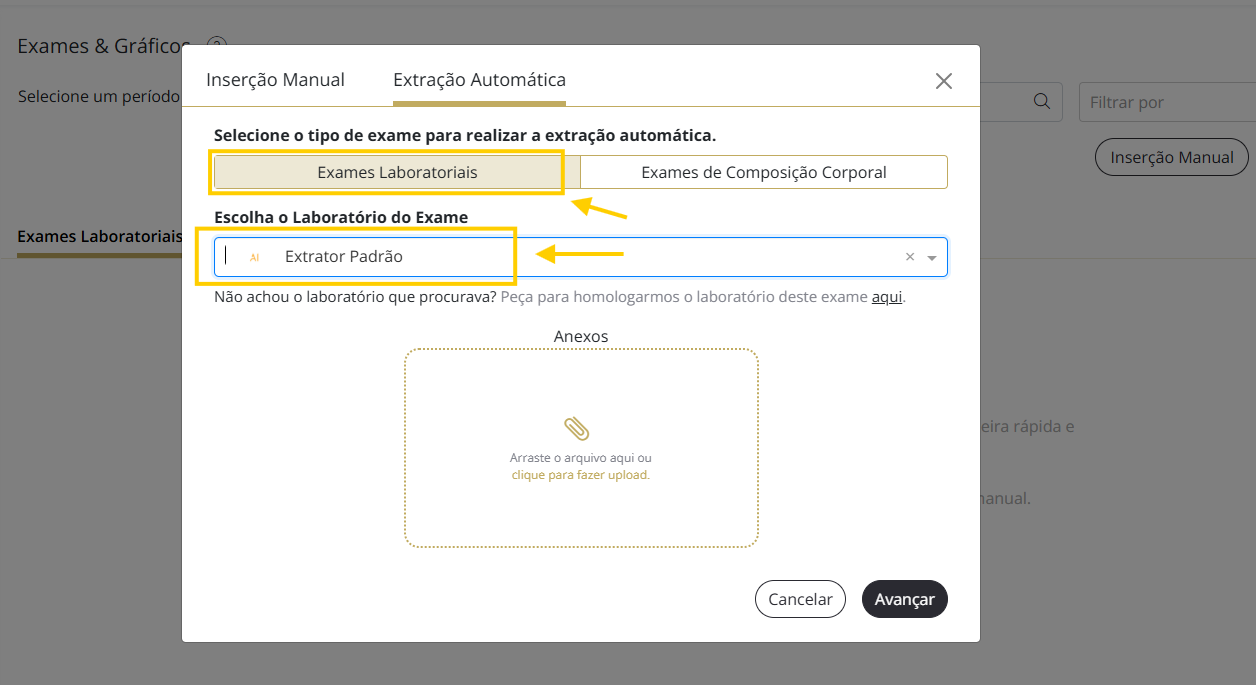Select the Exames Laboratoriais exam type

[x=397, y=172]
